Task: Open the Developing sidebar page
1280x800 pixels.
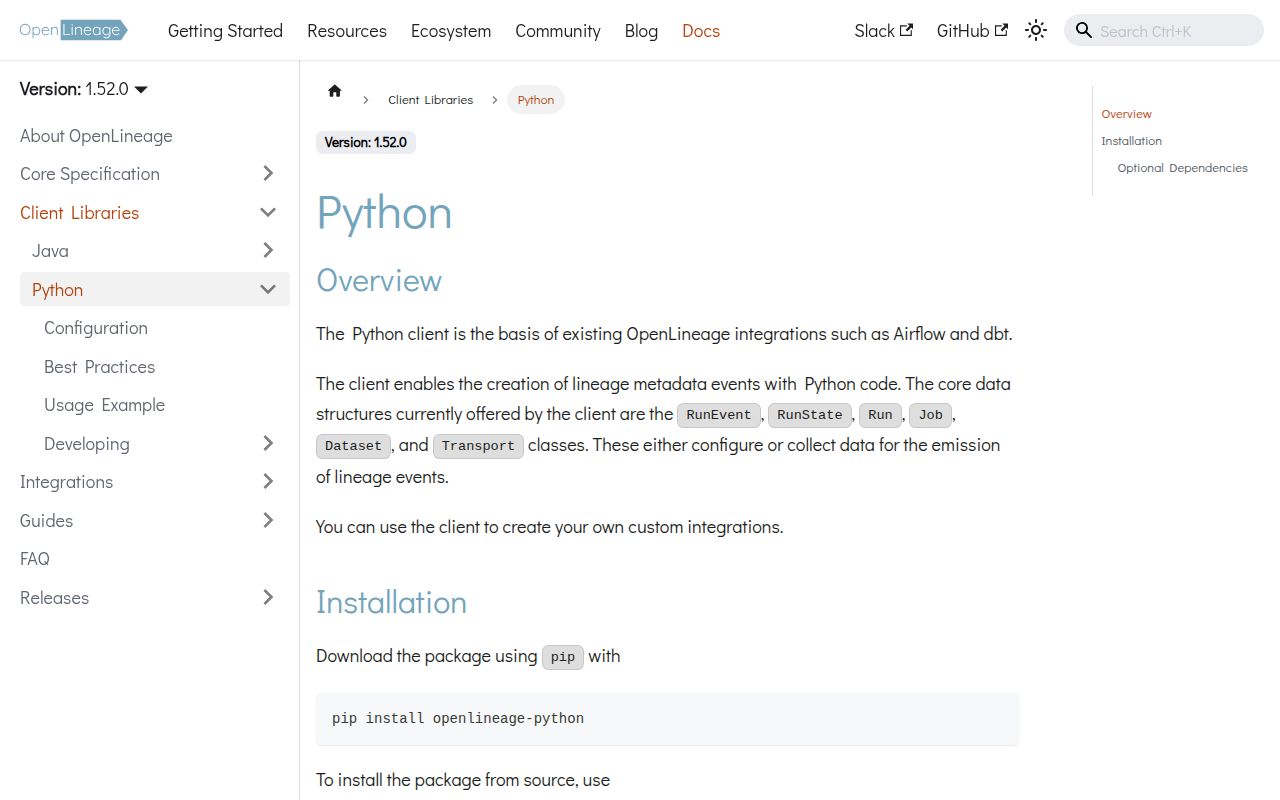Action: (87, 444)
